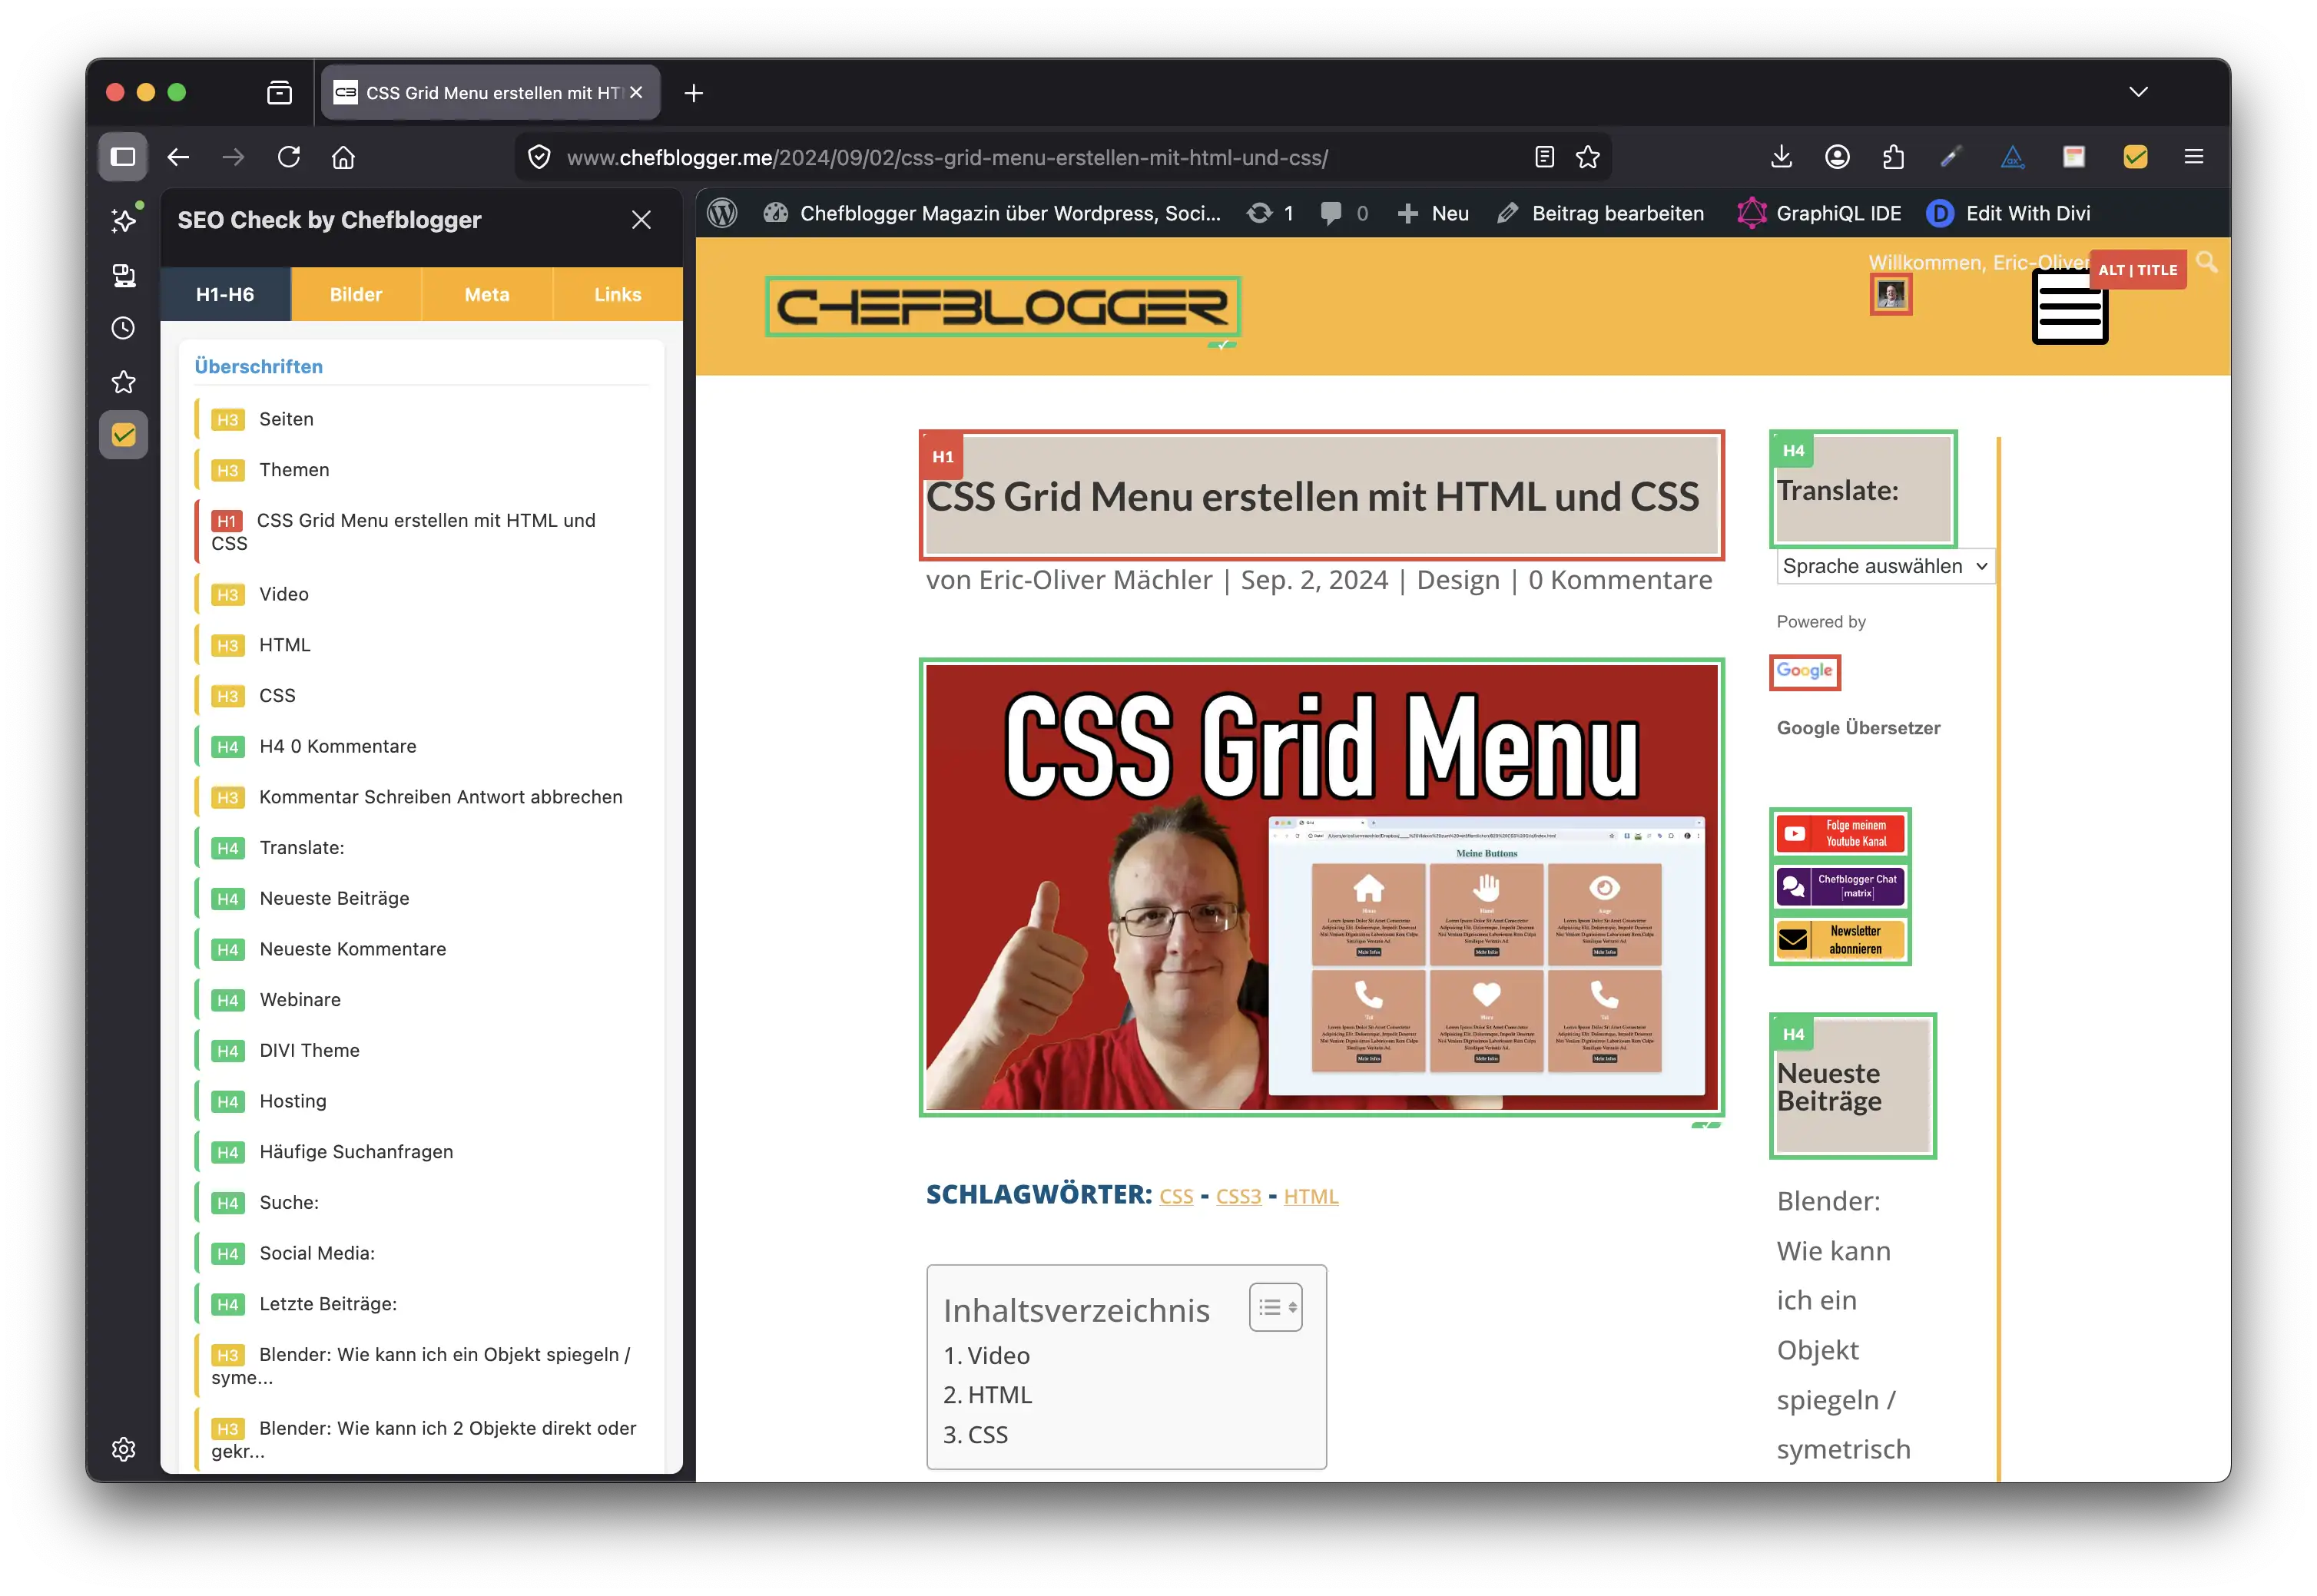Open the Sprache auswählen dropdown
Screen dimensions: 2317x1596
(1884, 566)
